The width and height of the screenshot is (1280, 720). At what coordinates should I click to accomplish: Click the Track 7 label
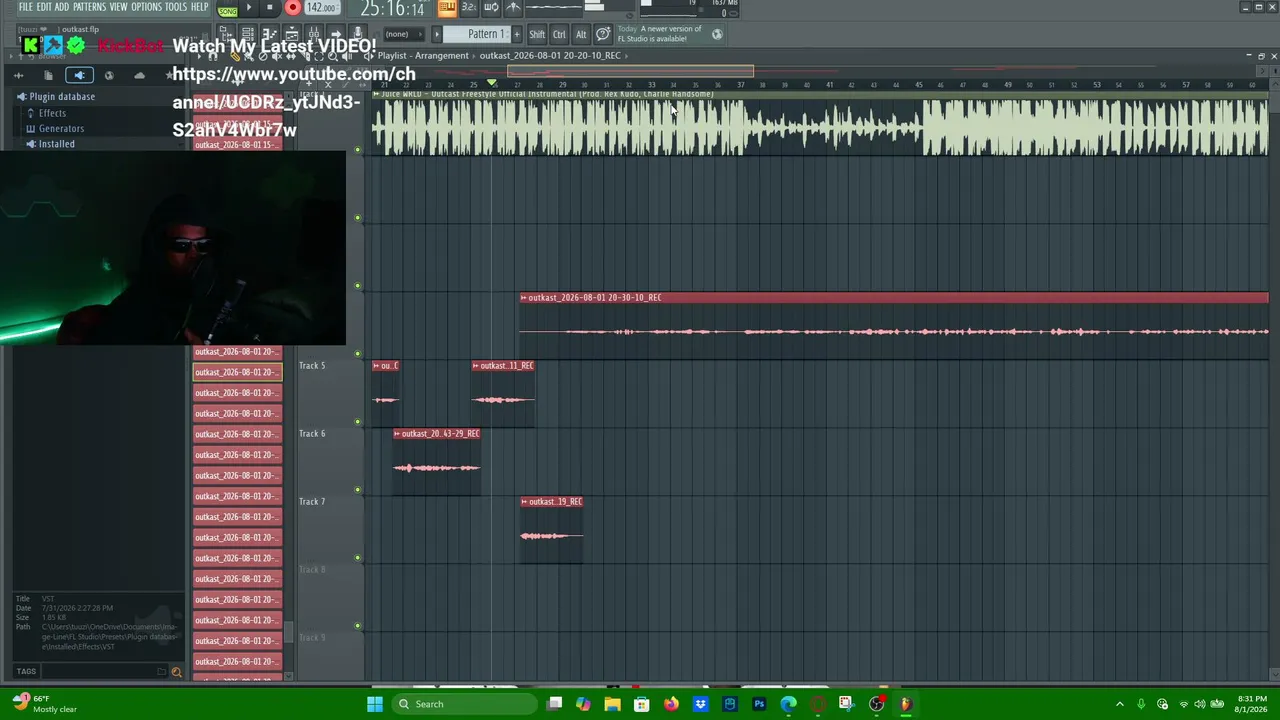pos(312,502)
